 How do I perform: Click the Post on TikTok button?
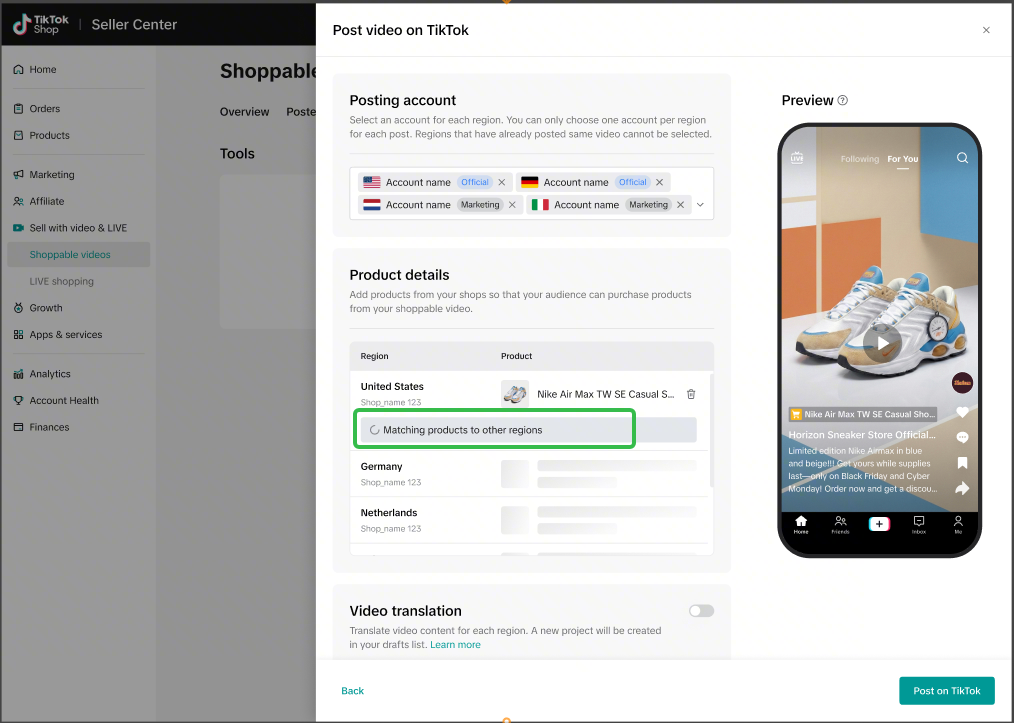coord(946,691)
